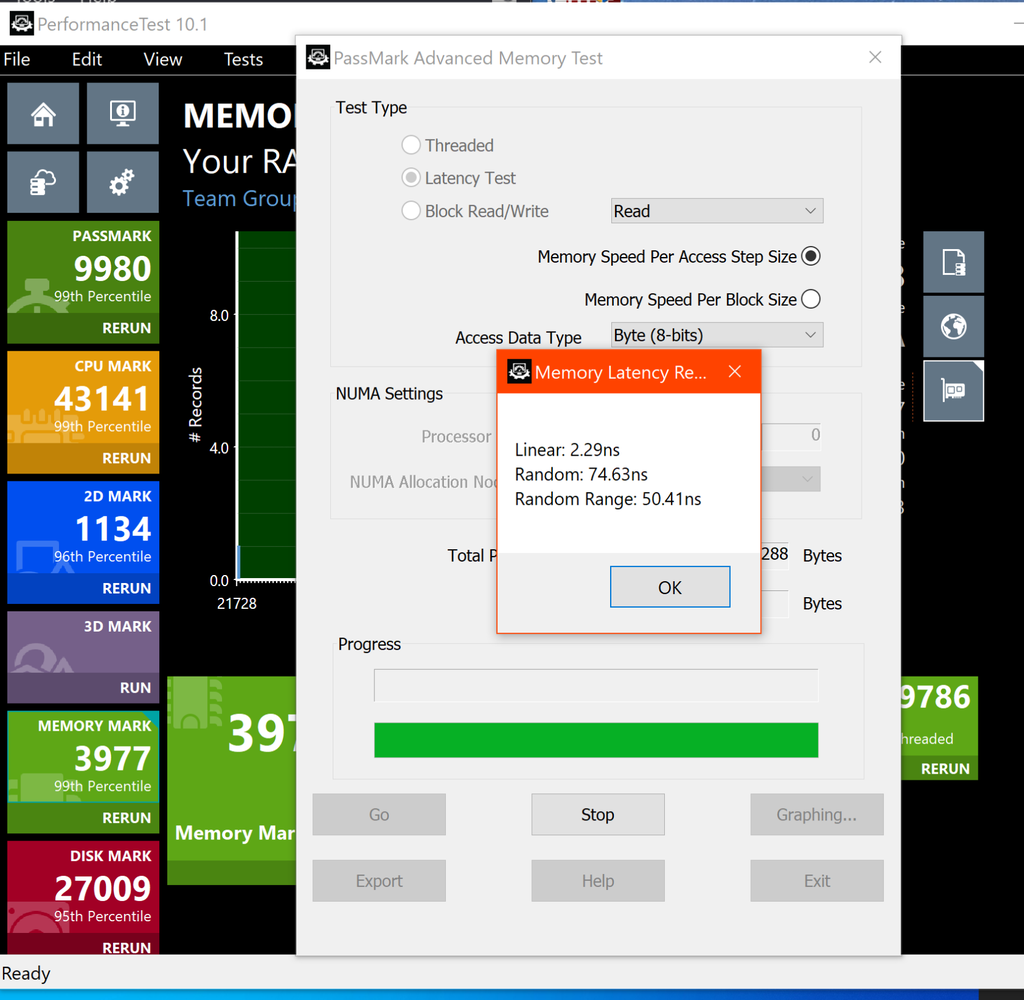Click the Go button

tap(379, 815)
